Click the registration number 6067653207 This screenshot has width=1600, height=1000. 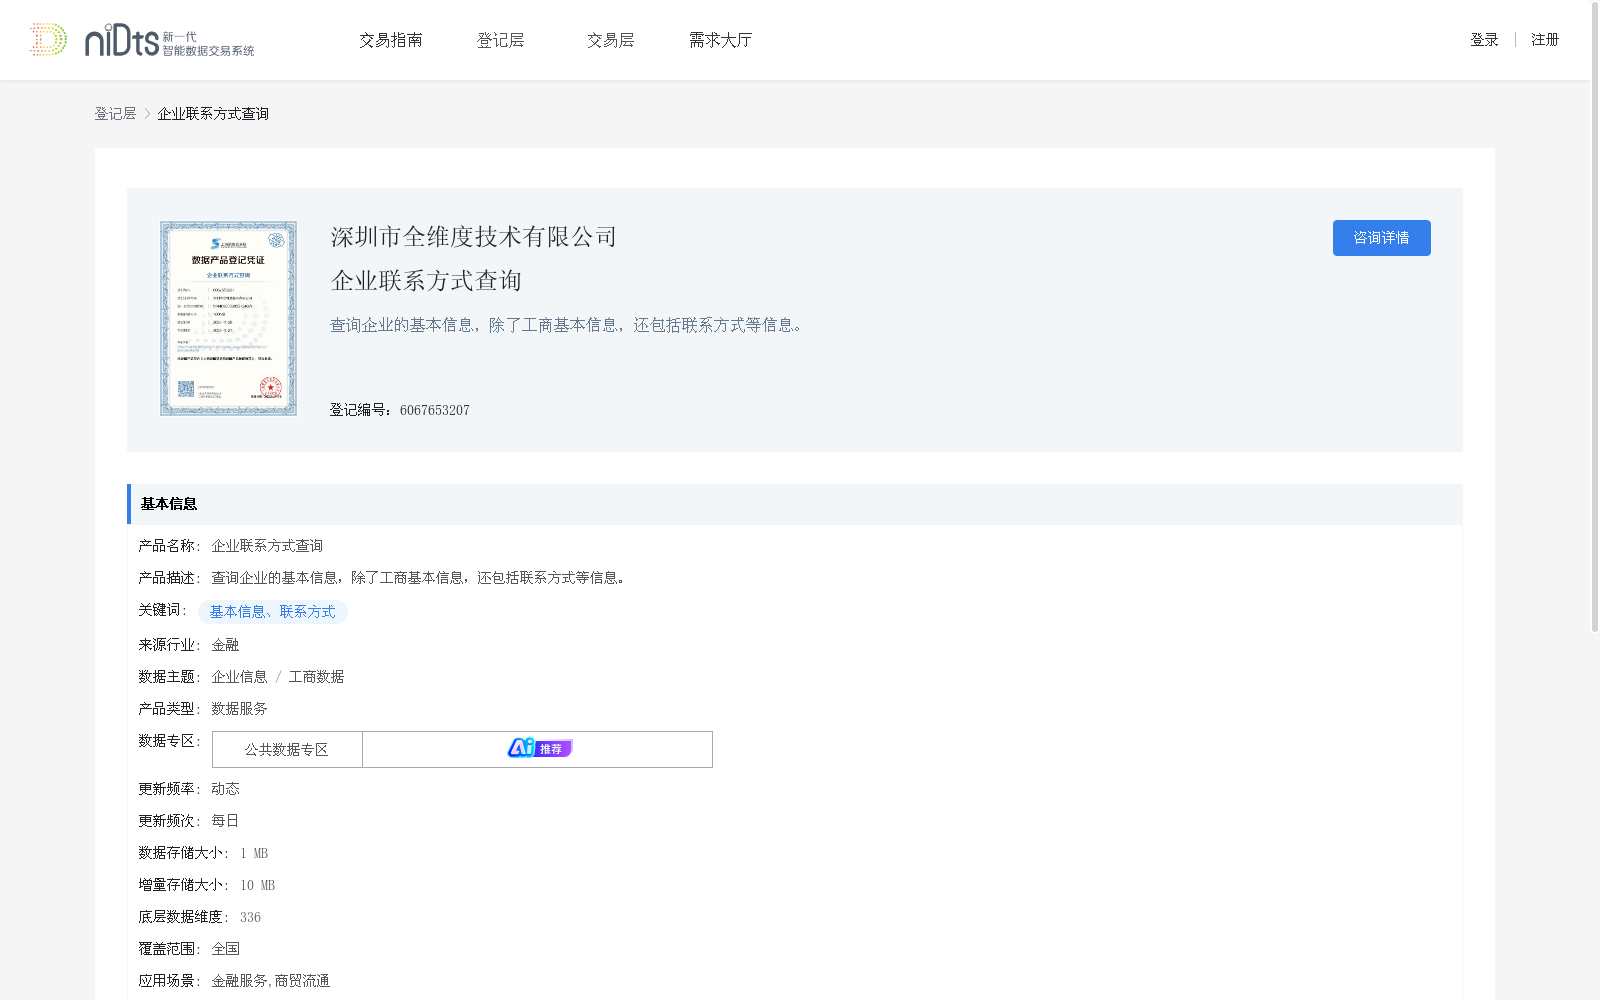[x=434, y=410]
